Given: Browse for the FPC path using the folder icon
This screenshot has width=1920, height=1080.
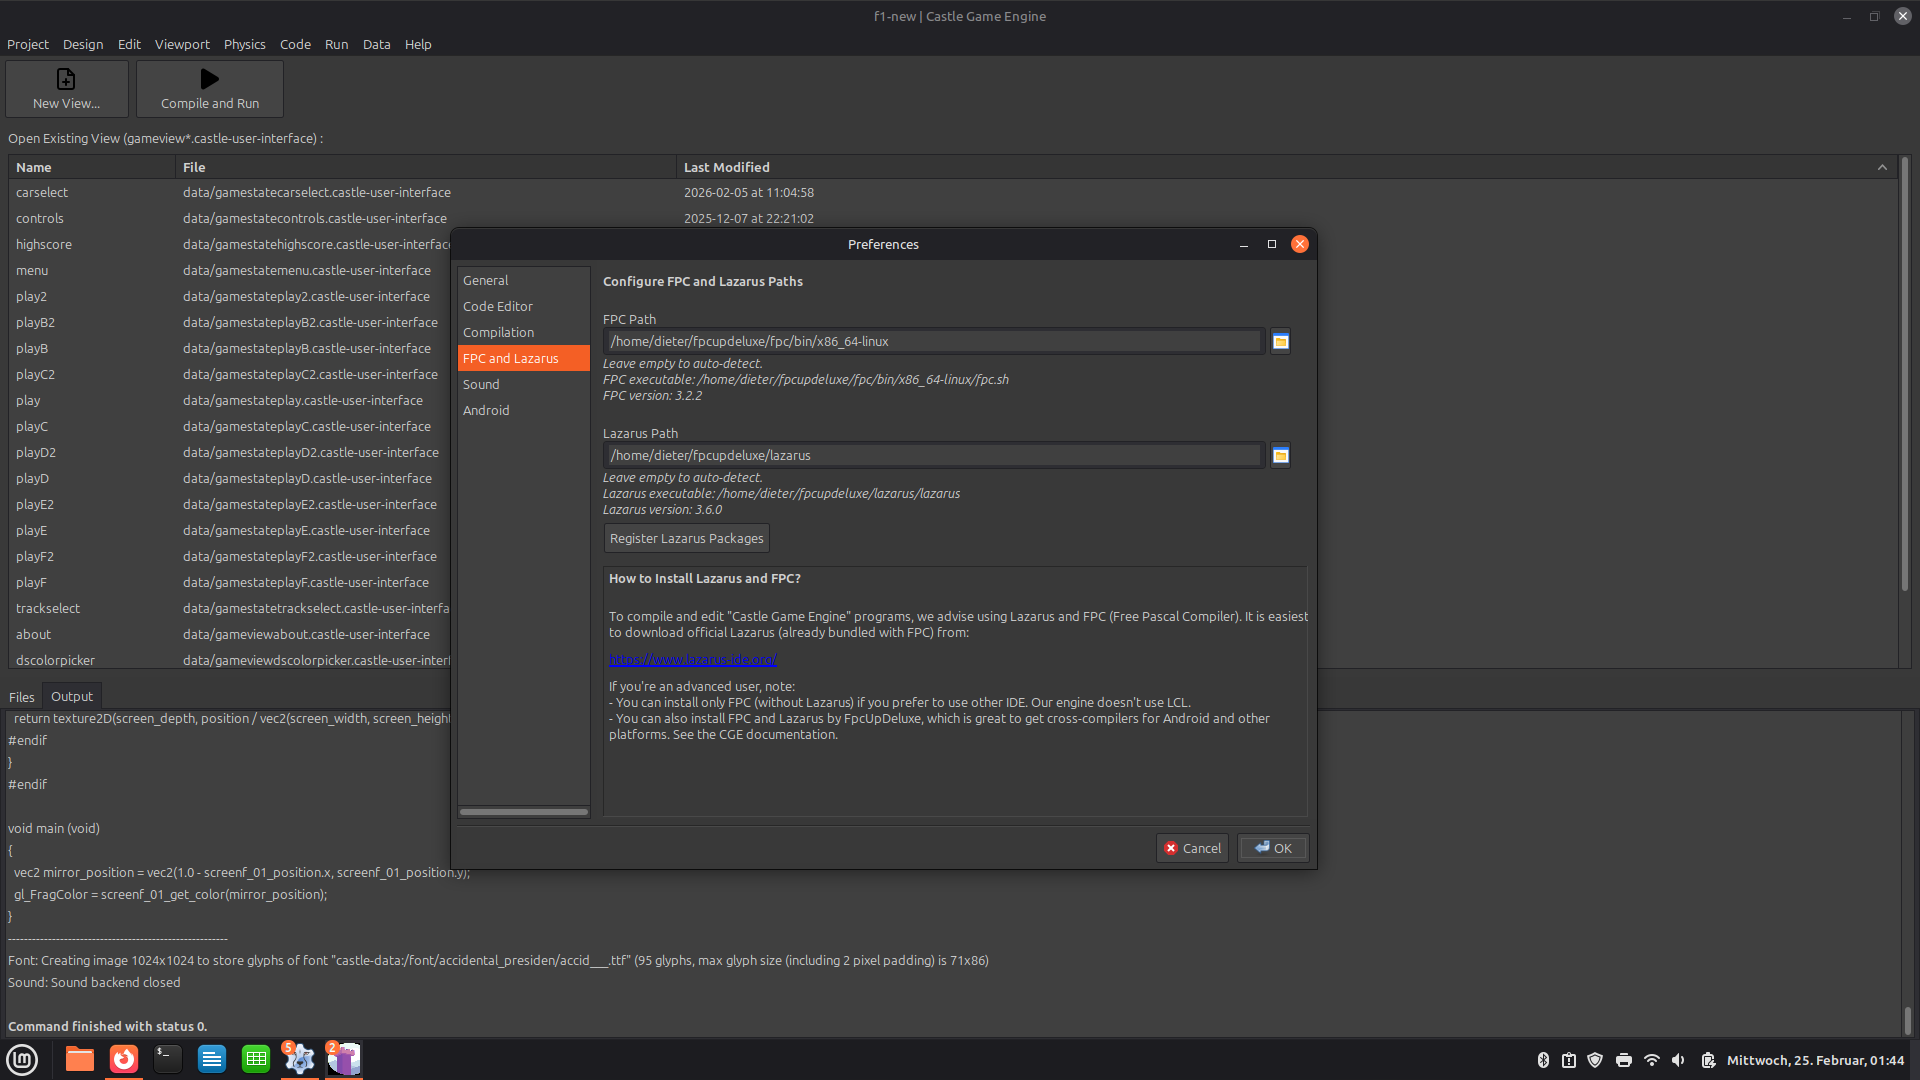Looking at the screenshot, I should 1280,342.
